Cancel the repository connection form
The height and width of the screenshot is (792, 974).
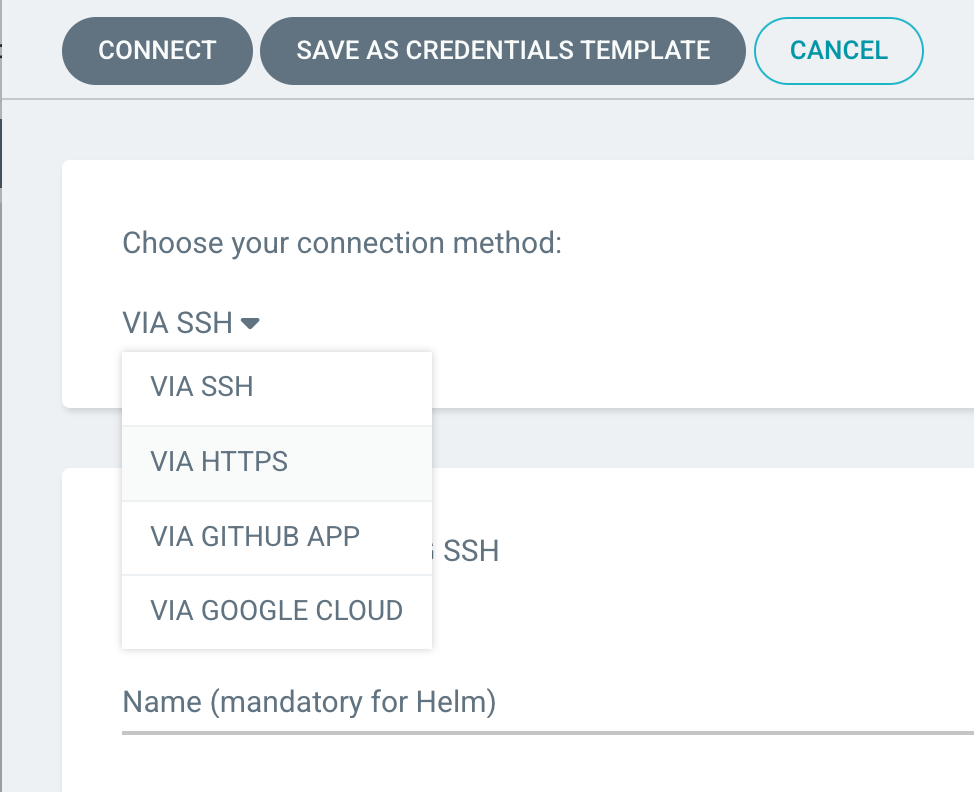838,50
